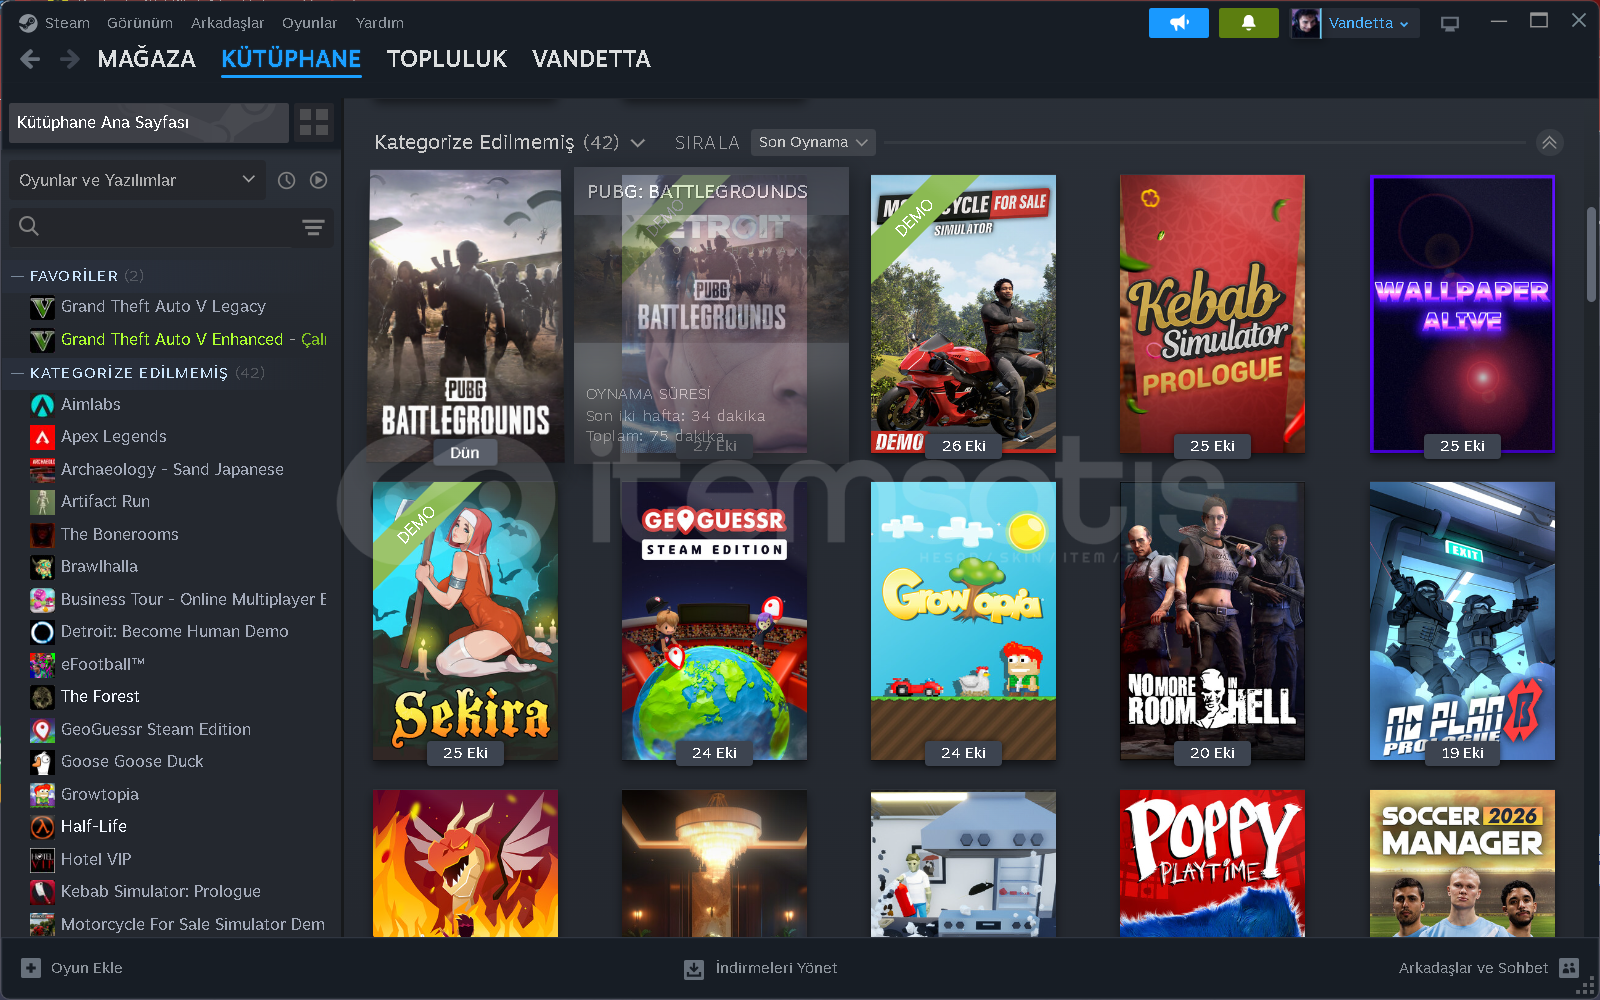
Task: Switch to Big Picture mode monitor icon
Action: point(1450,23)
